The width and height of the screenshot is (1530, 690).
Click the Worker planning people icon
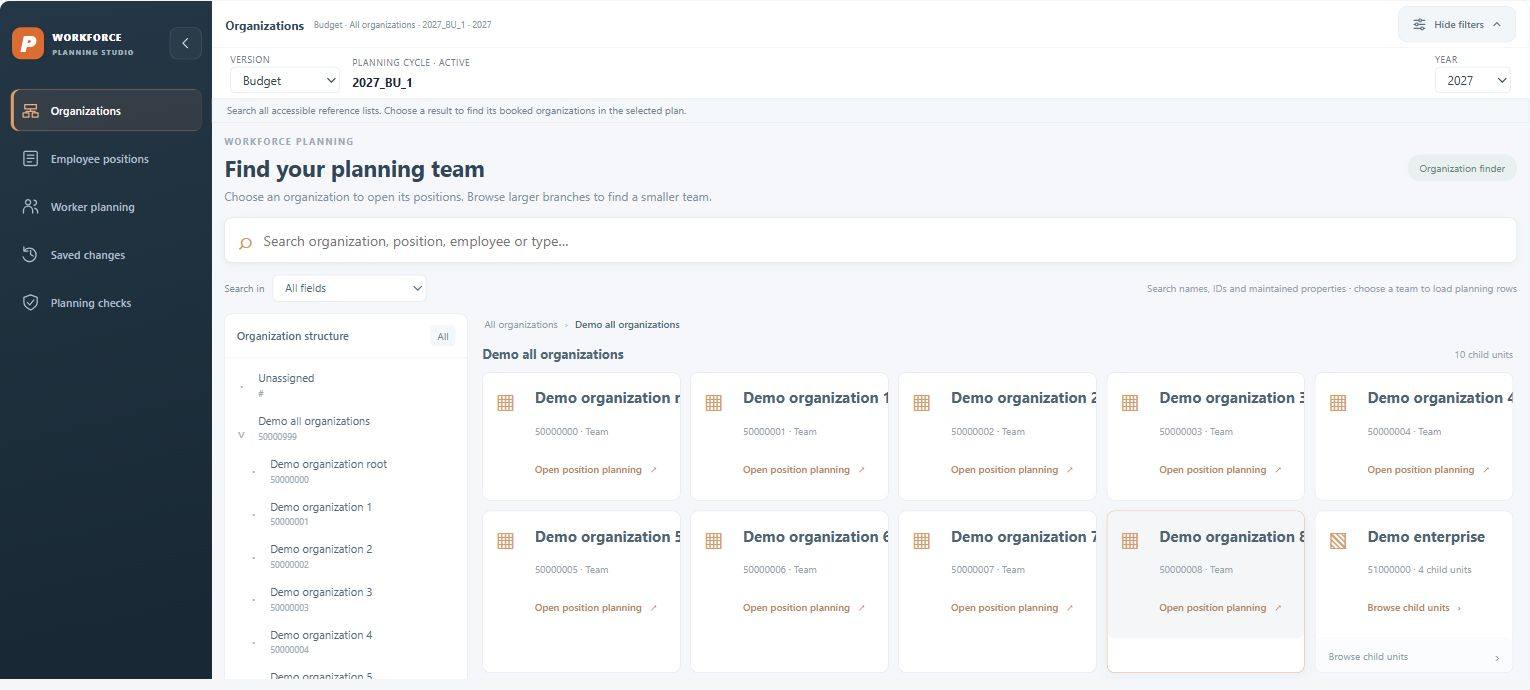[31, 207]
